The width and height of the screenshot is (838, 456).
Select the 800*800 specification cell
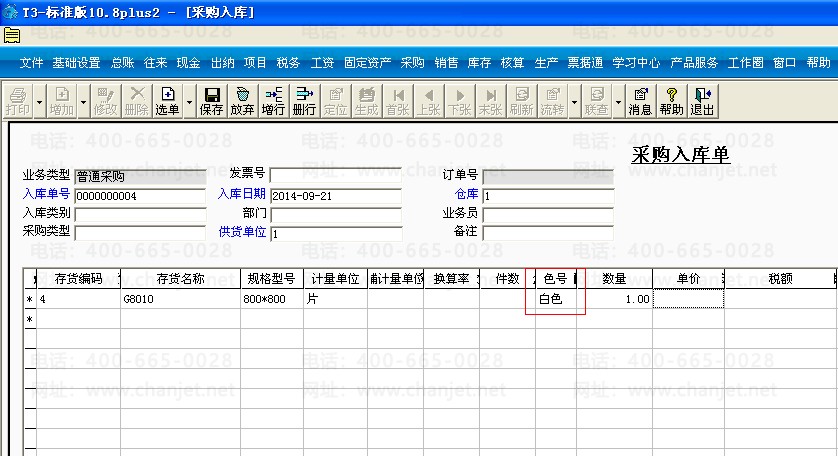pos(272,299)
